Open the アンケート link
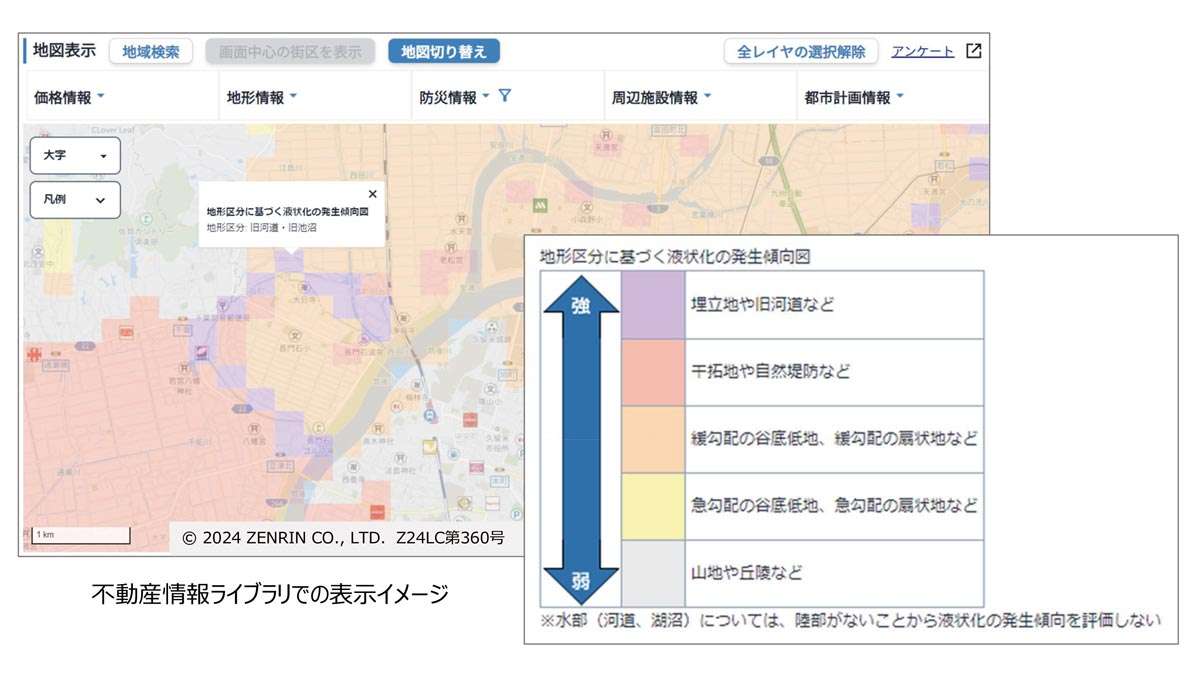The width and height of the screenshot is (1200, 675). [x=922, y=52]
